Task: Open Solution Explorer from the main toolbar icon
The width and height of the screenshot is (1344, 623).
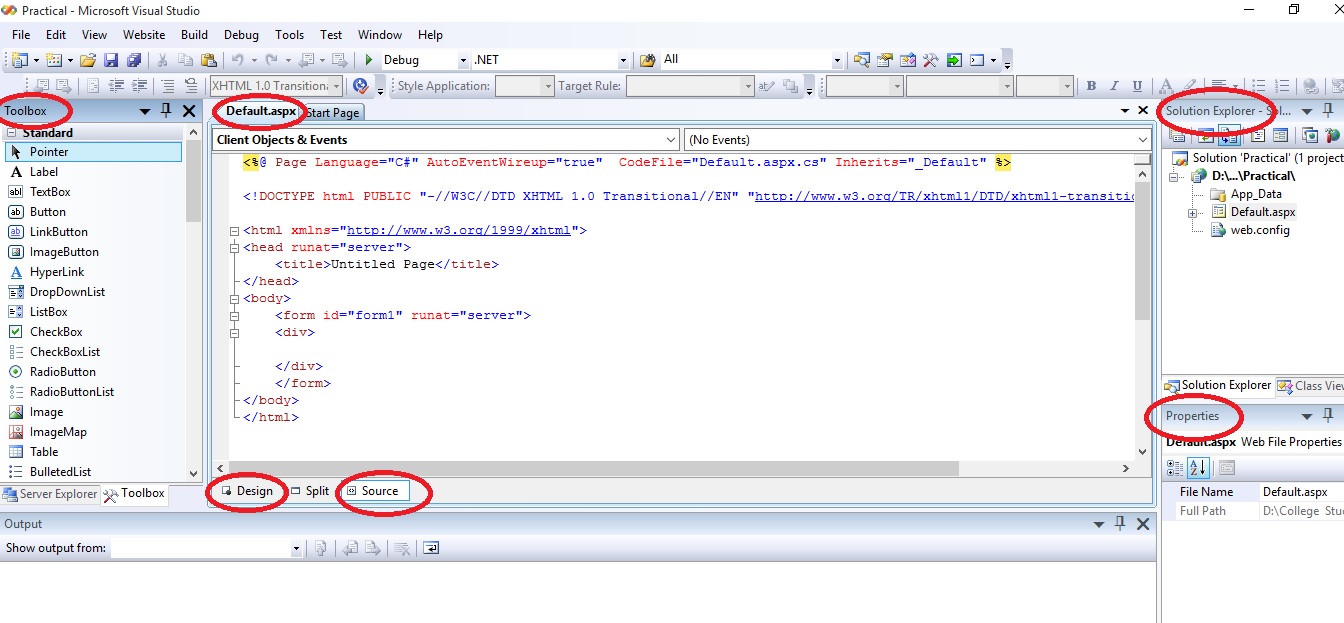Action: click(862, 60)
